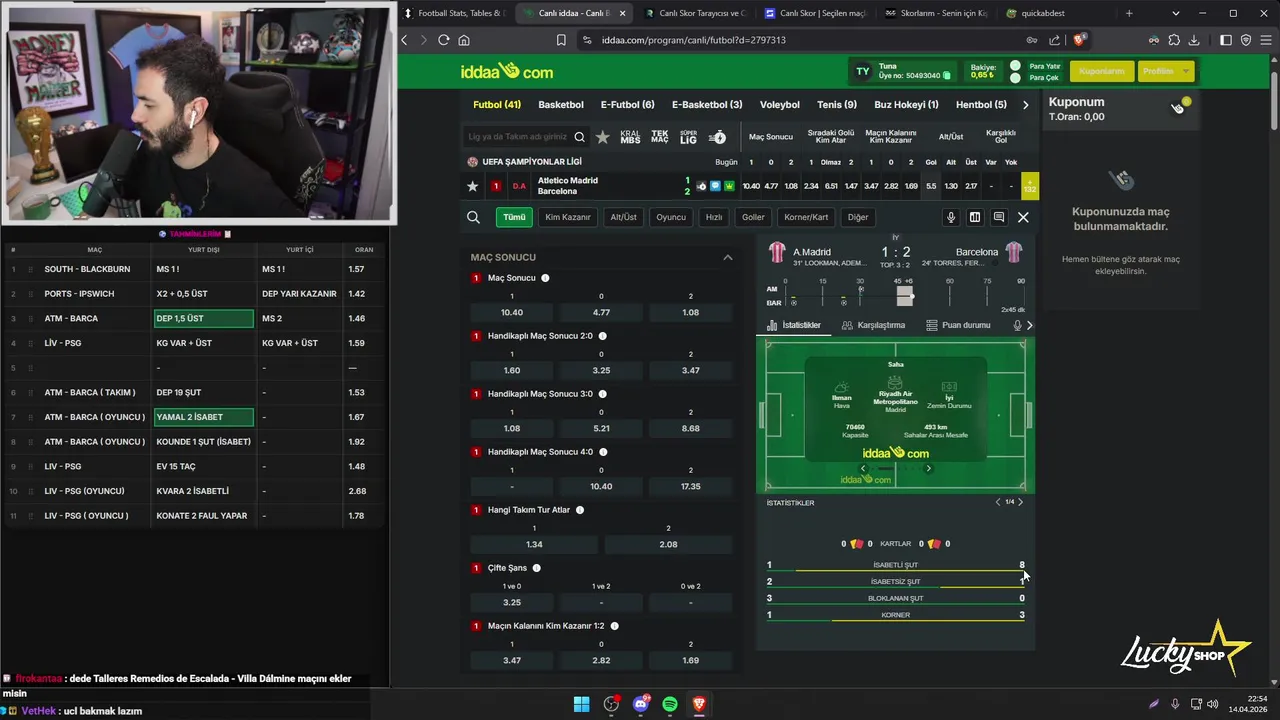The image size is (1280, 720).
Task: Bet Maç Sonucu odds 10.40
Action: tap(512, 312)
